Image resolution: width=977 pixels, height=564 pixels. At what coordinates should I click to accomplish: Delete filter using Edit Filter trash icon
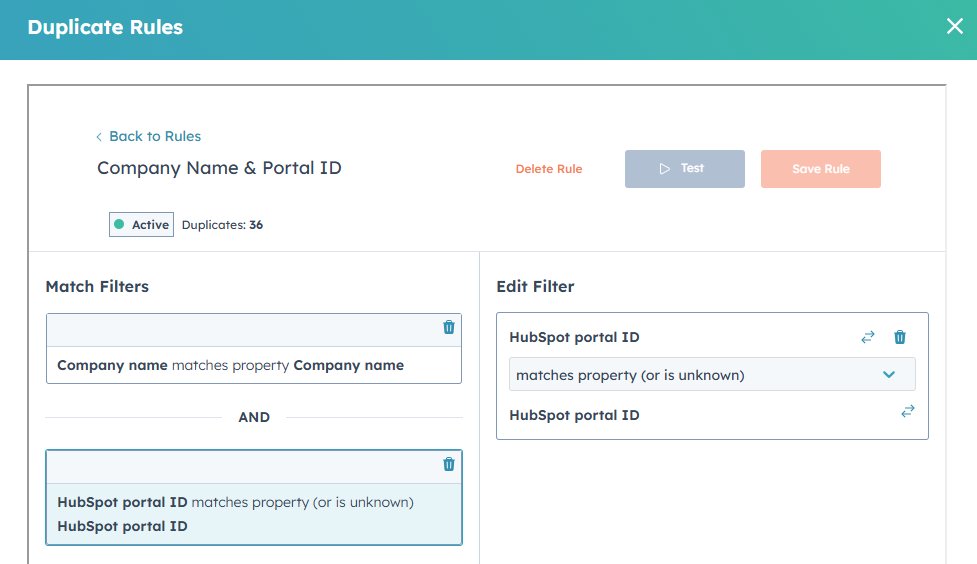(900, 337)
